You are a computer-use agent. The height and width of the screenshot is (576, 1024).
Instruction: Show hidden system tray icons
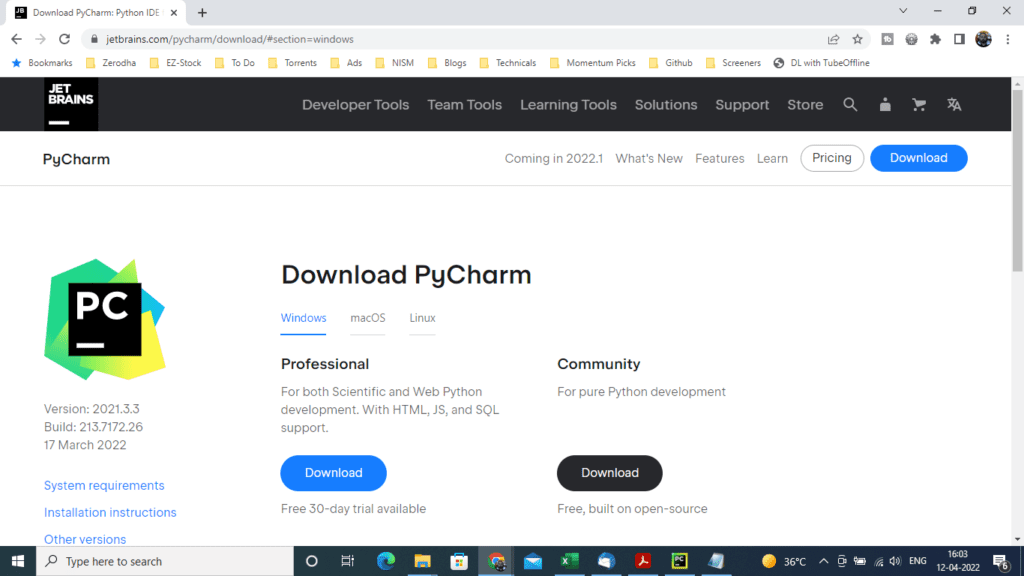824,561
